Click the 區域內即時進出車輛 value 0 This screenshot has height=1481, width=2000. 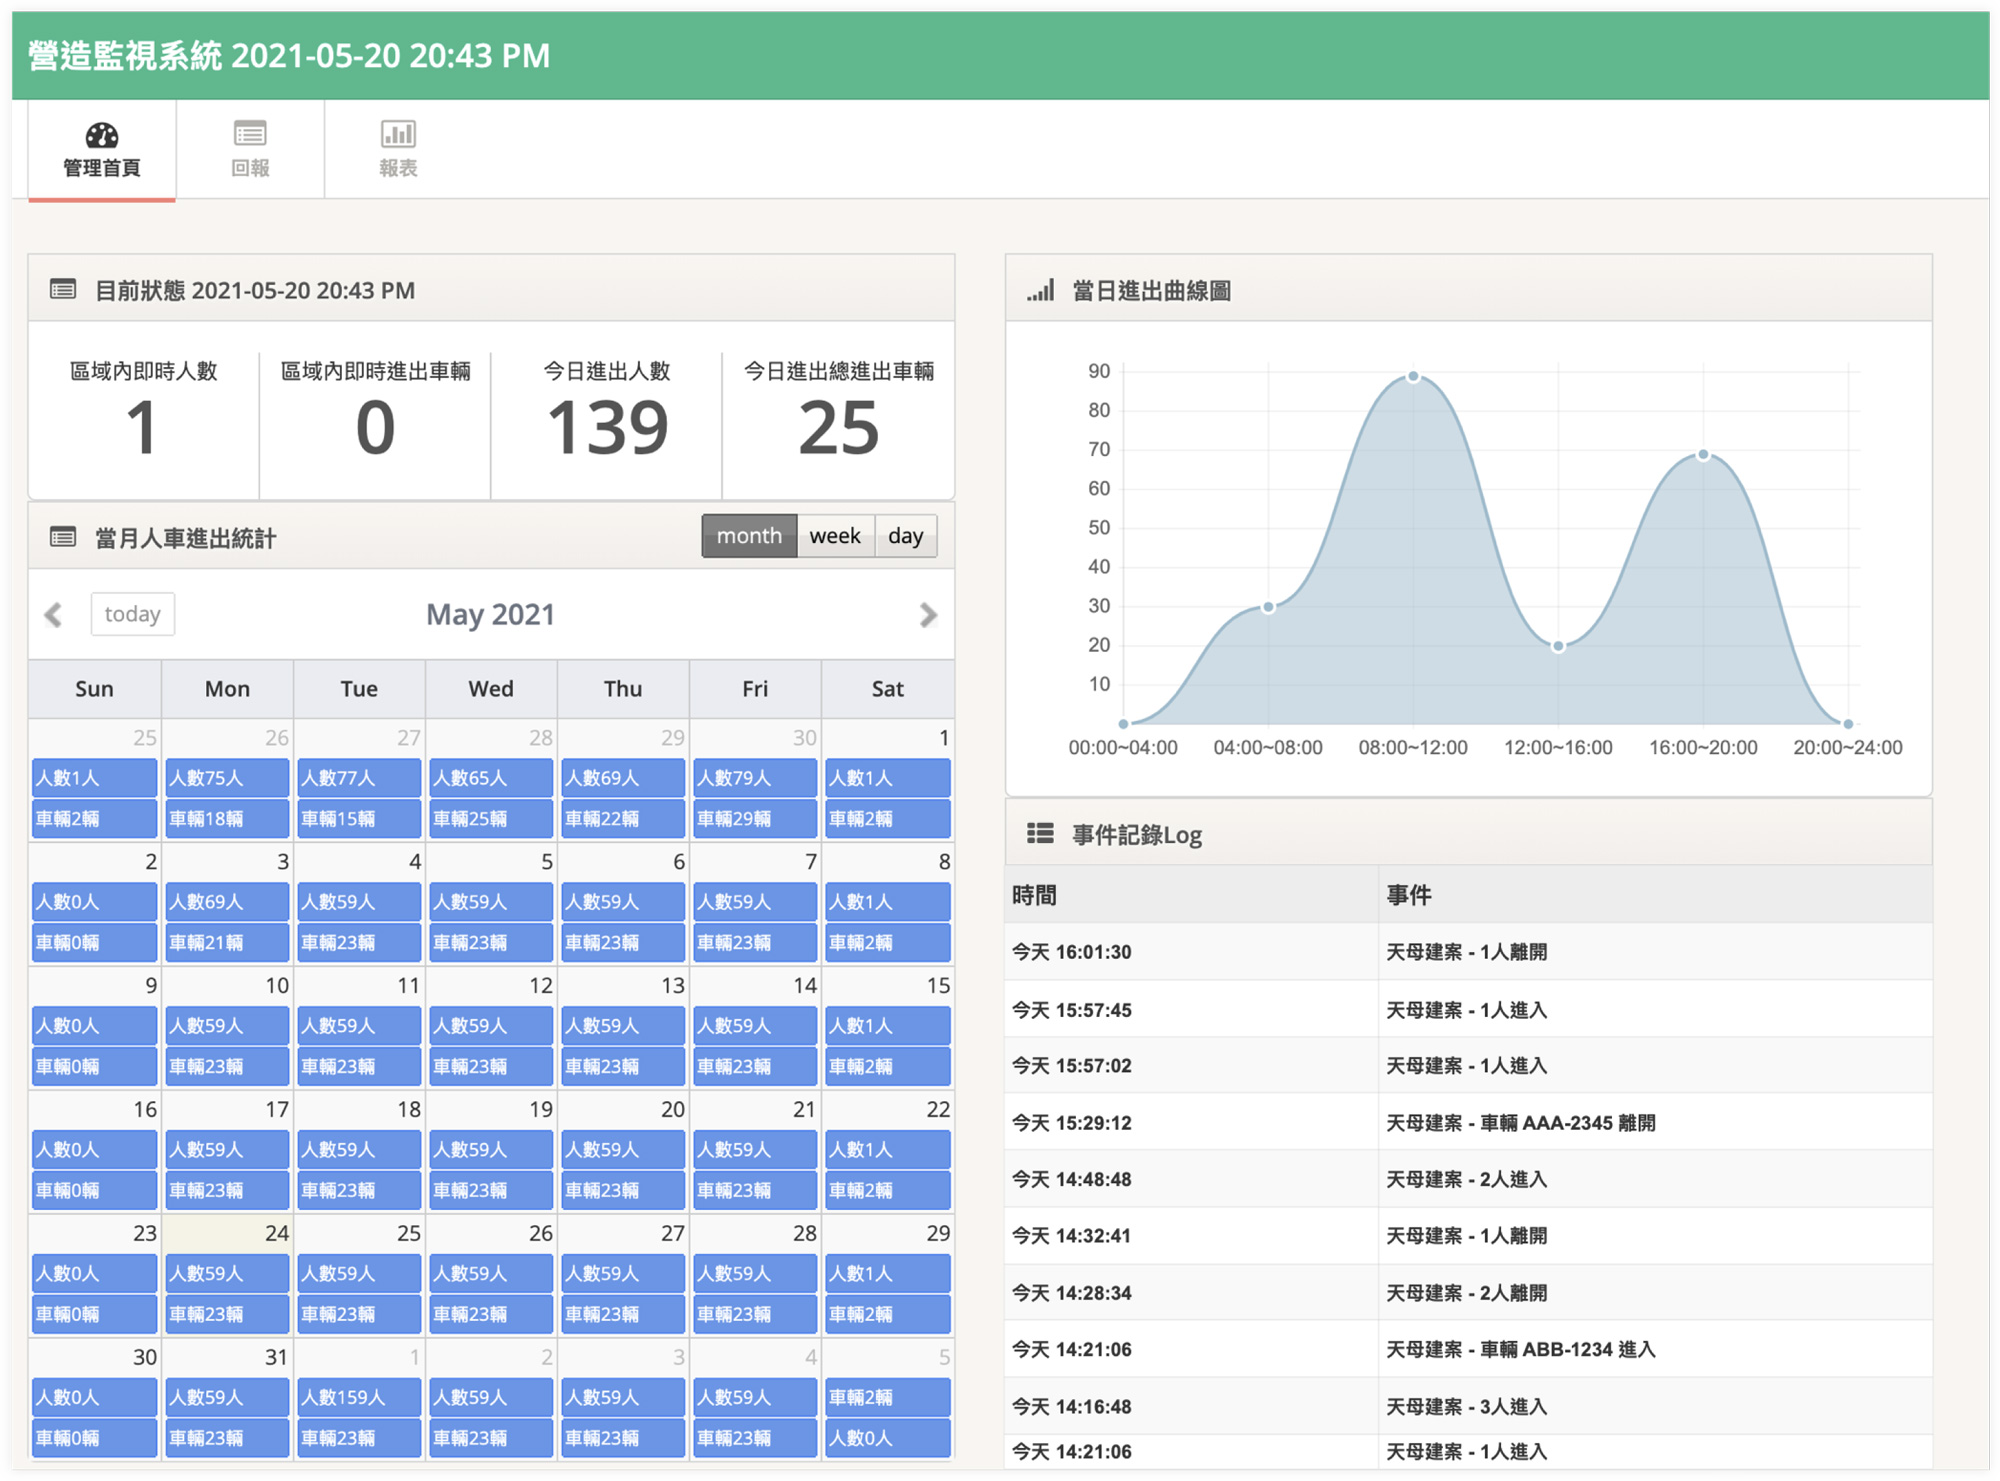pyautogui.click(x=375, y=428)
